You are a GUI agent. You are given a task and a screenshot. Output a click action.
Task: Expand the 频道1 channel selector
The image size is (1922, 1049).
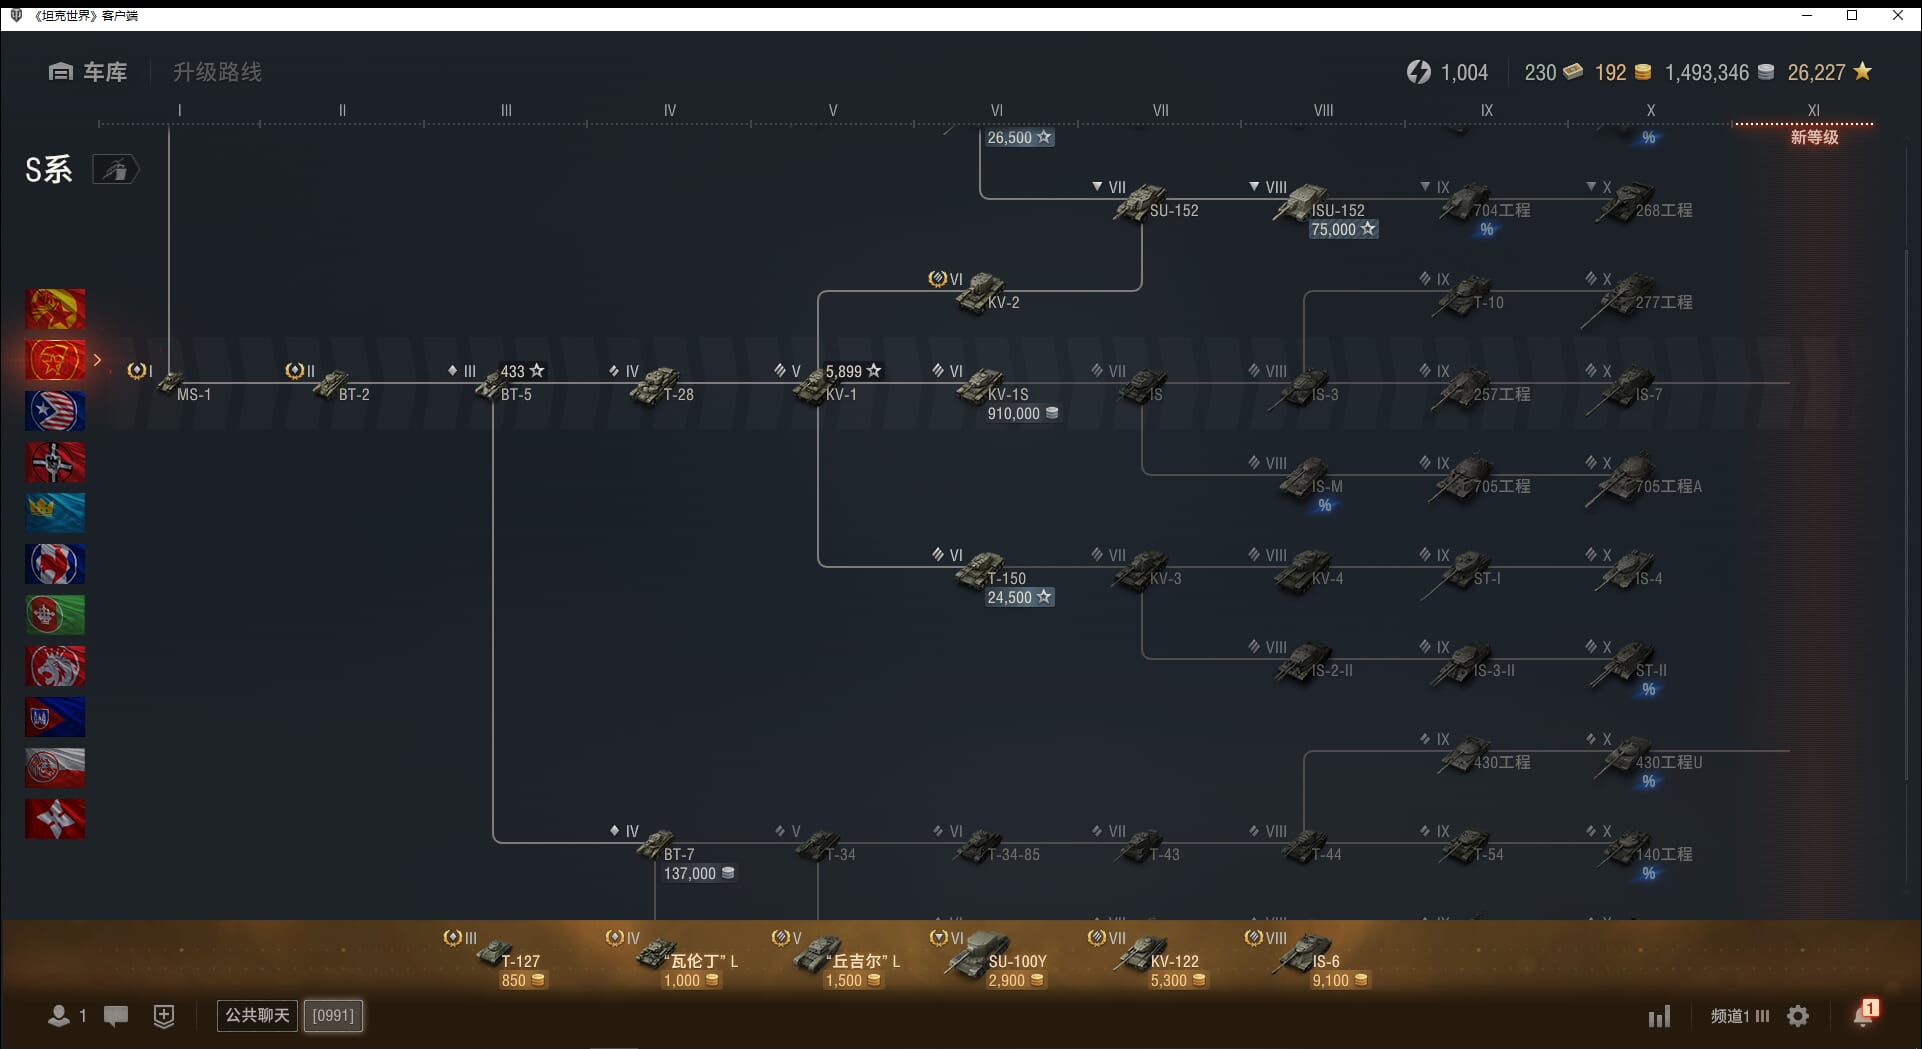pyautogui.click(x=1739, y=1016)
